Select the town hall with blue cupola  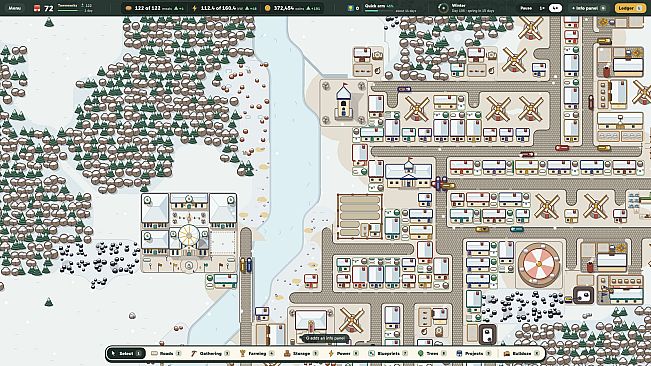[409, 174]
